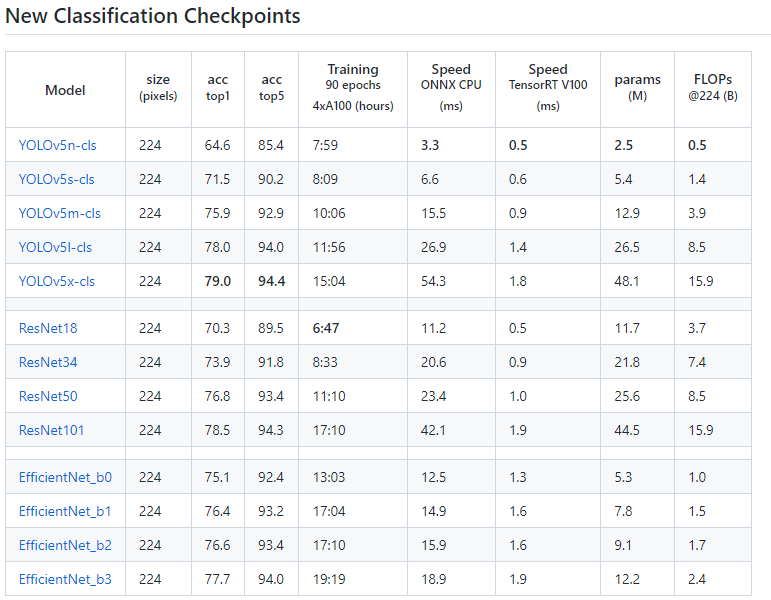Screen dimensions: 771x600
Task: Click the New Classification Checkpoints heading
Action: pyautogui.click(x=152, y=16)
